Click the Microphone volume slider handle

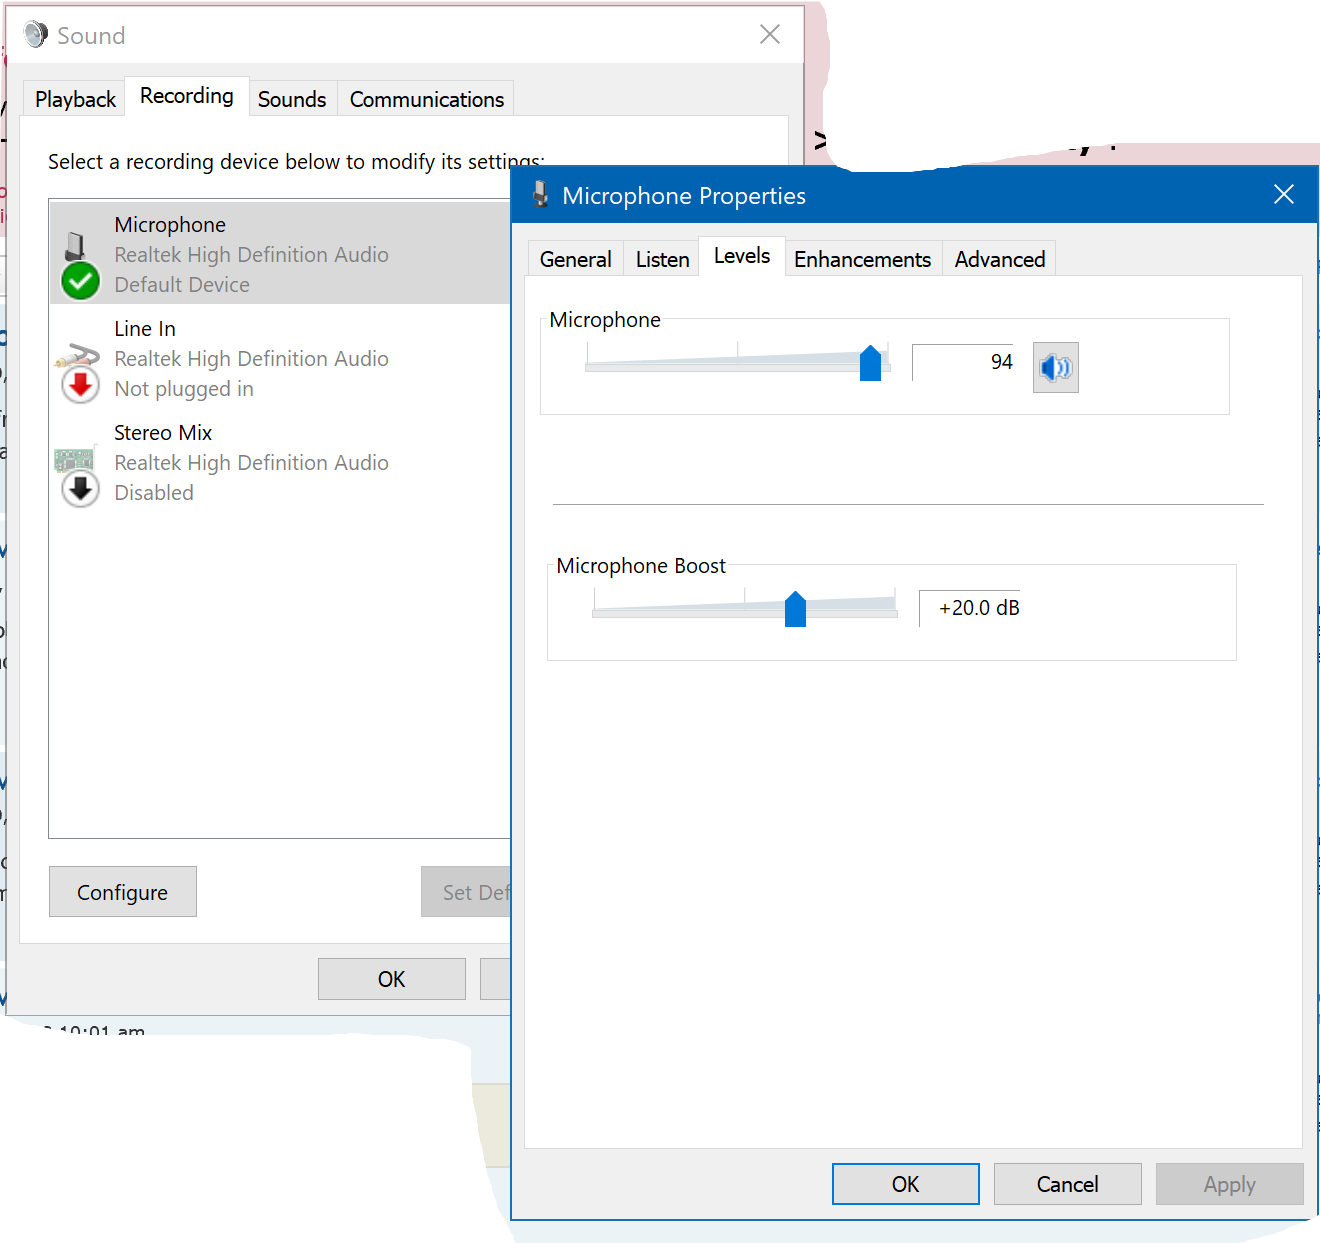point(870,362)
